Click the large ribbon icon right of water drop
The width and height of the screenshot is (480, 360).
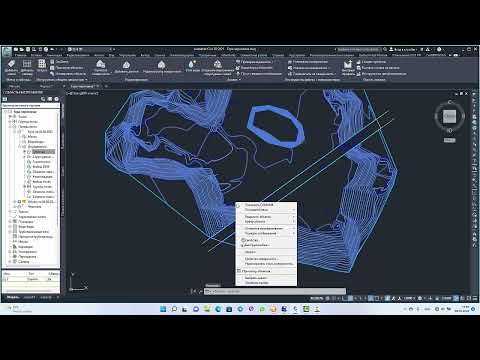click(218, 64)
